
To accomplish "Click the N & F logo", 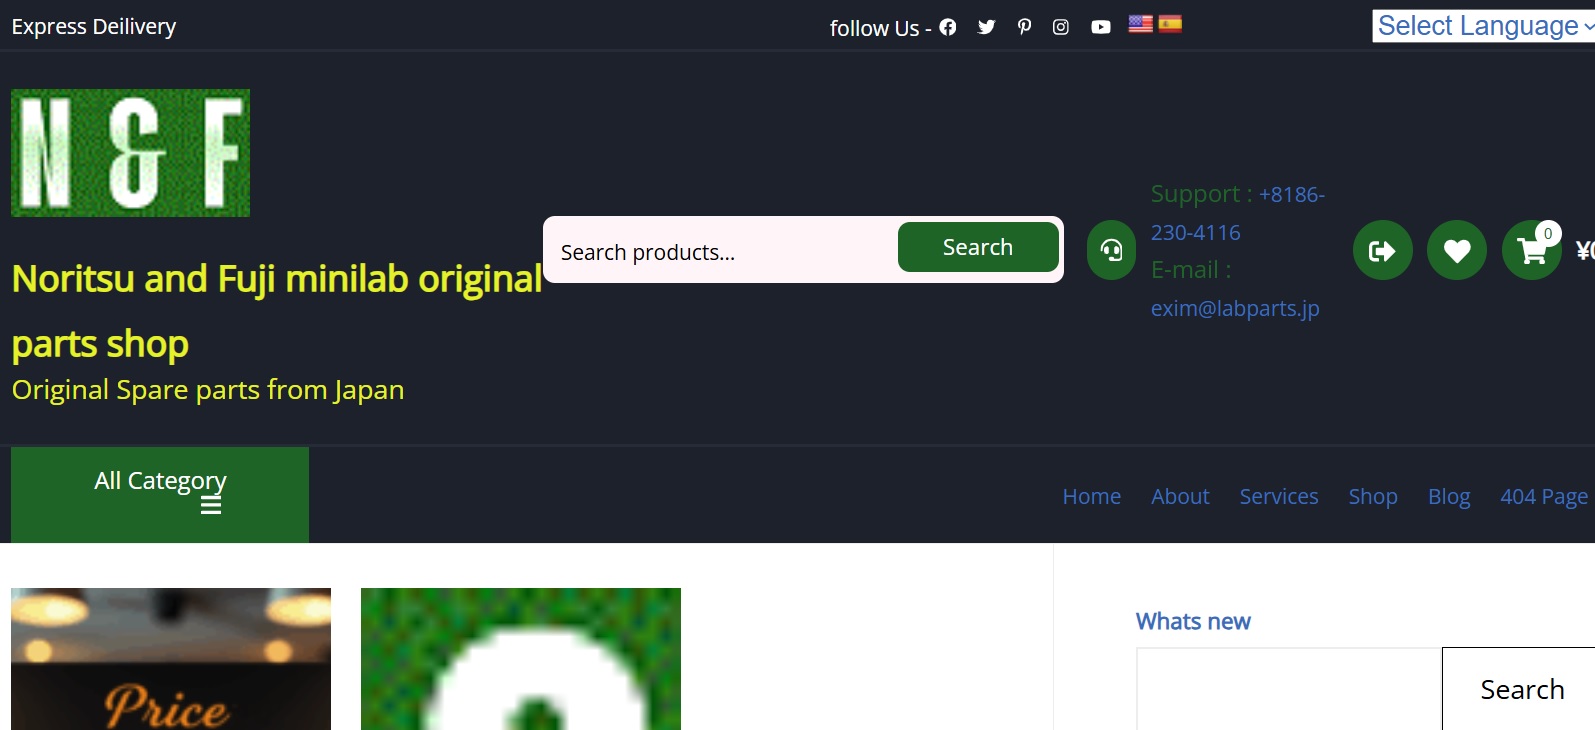I will (x=130, y=153).
